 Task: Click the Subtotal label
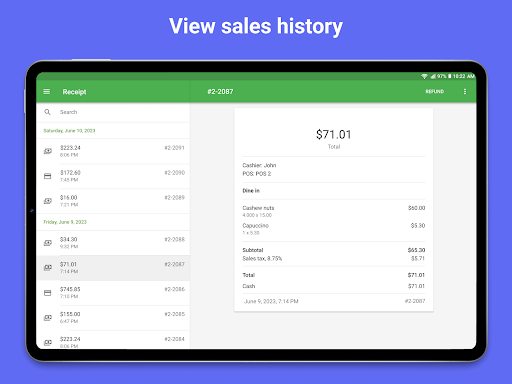[253, 250]
